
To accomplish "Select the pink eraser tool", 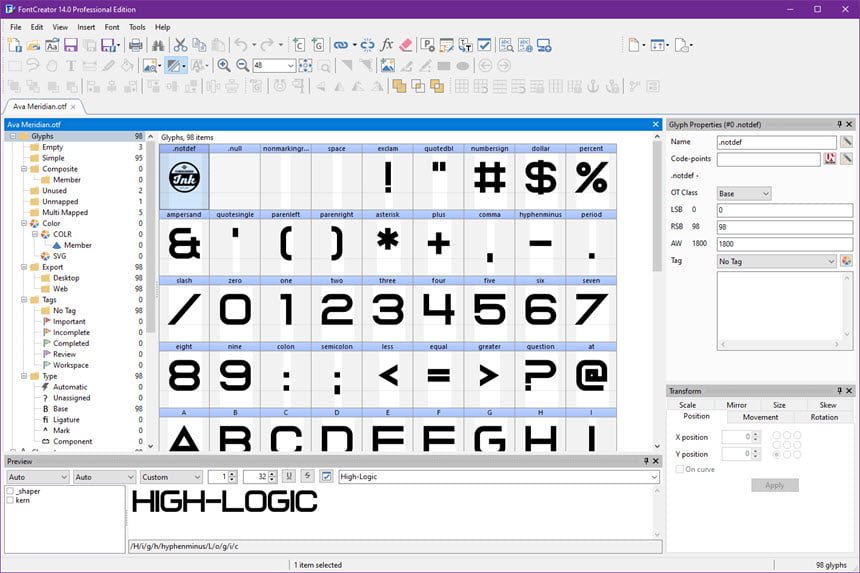I will 405,45.
